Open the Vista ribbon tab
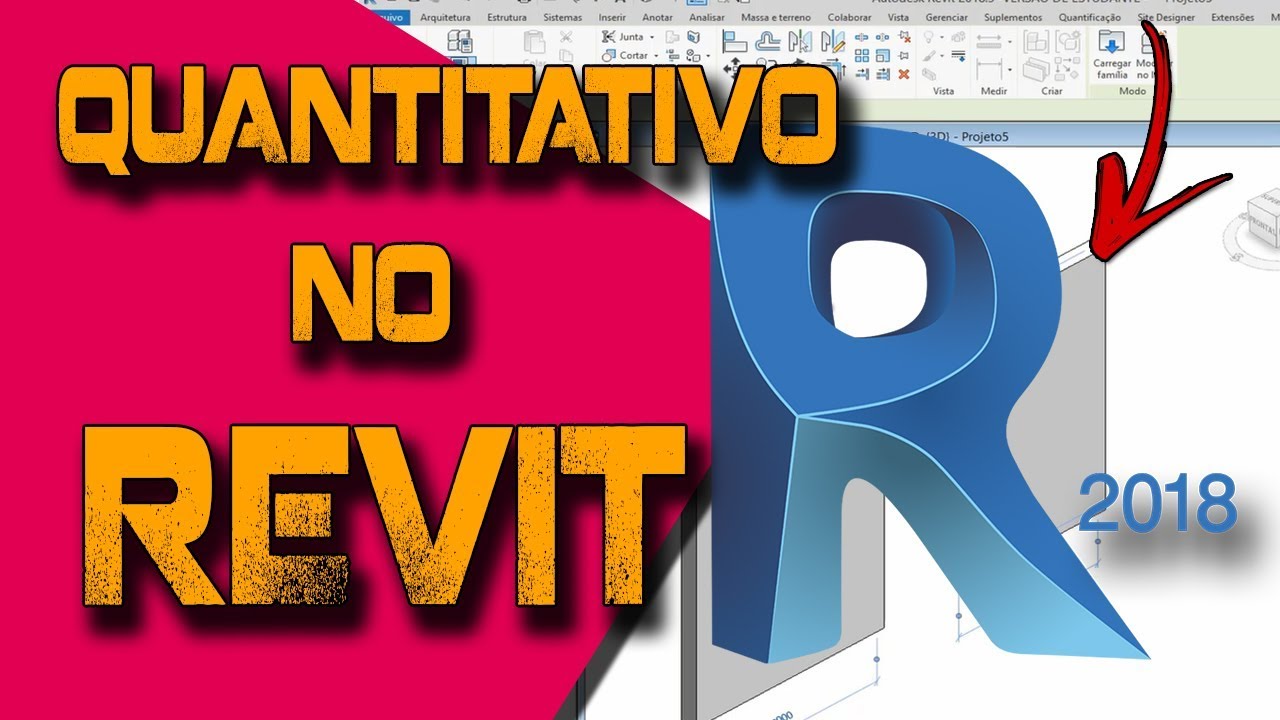Image resolution: width=1280 pixels, height=720 pixels. point(899,17)
